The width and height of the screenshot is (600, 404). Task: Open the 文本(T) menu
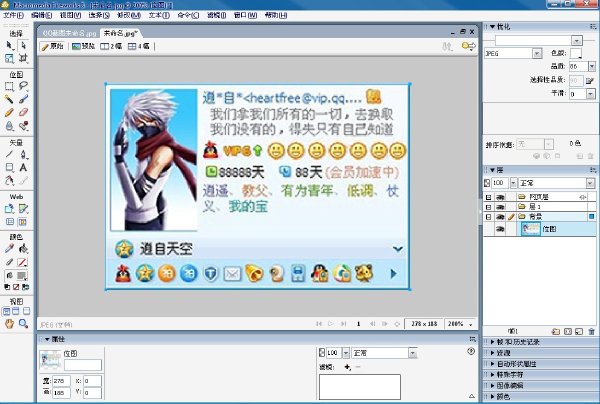159,15
